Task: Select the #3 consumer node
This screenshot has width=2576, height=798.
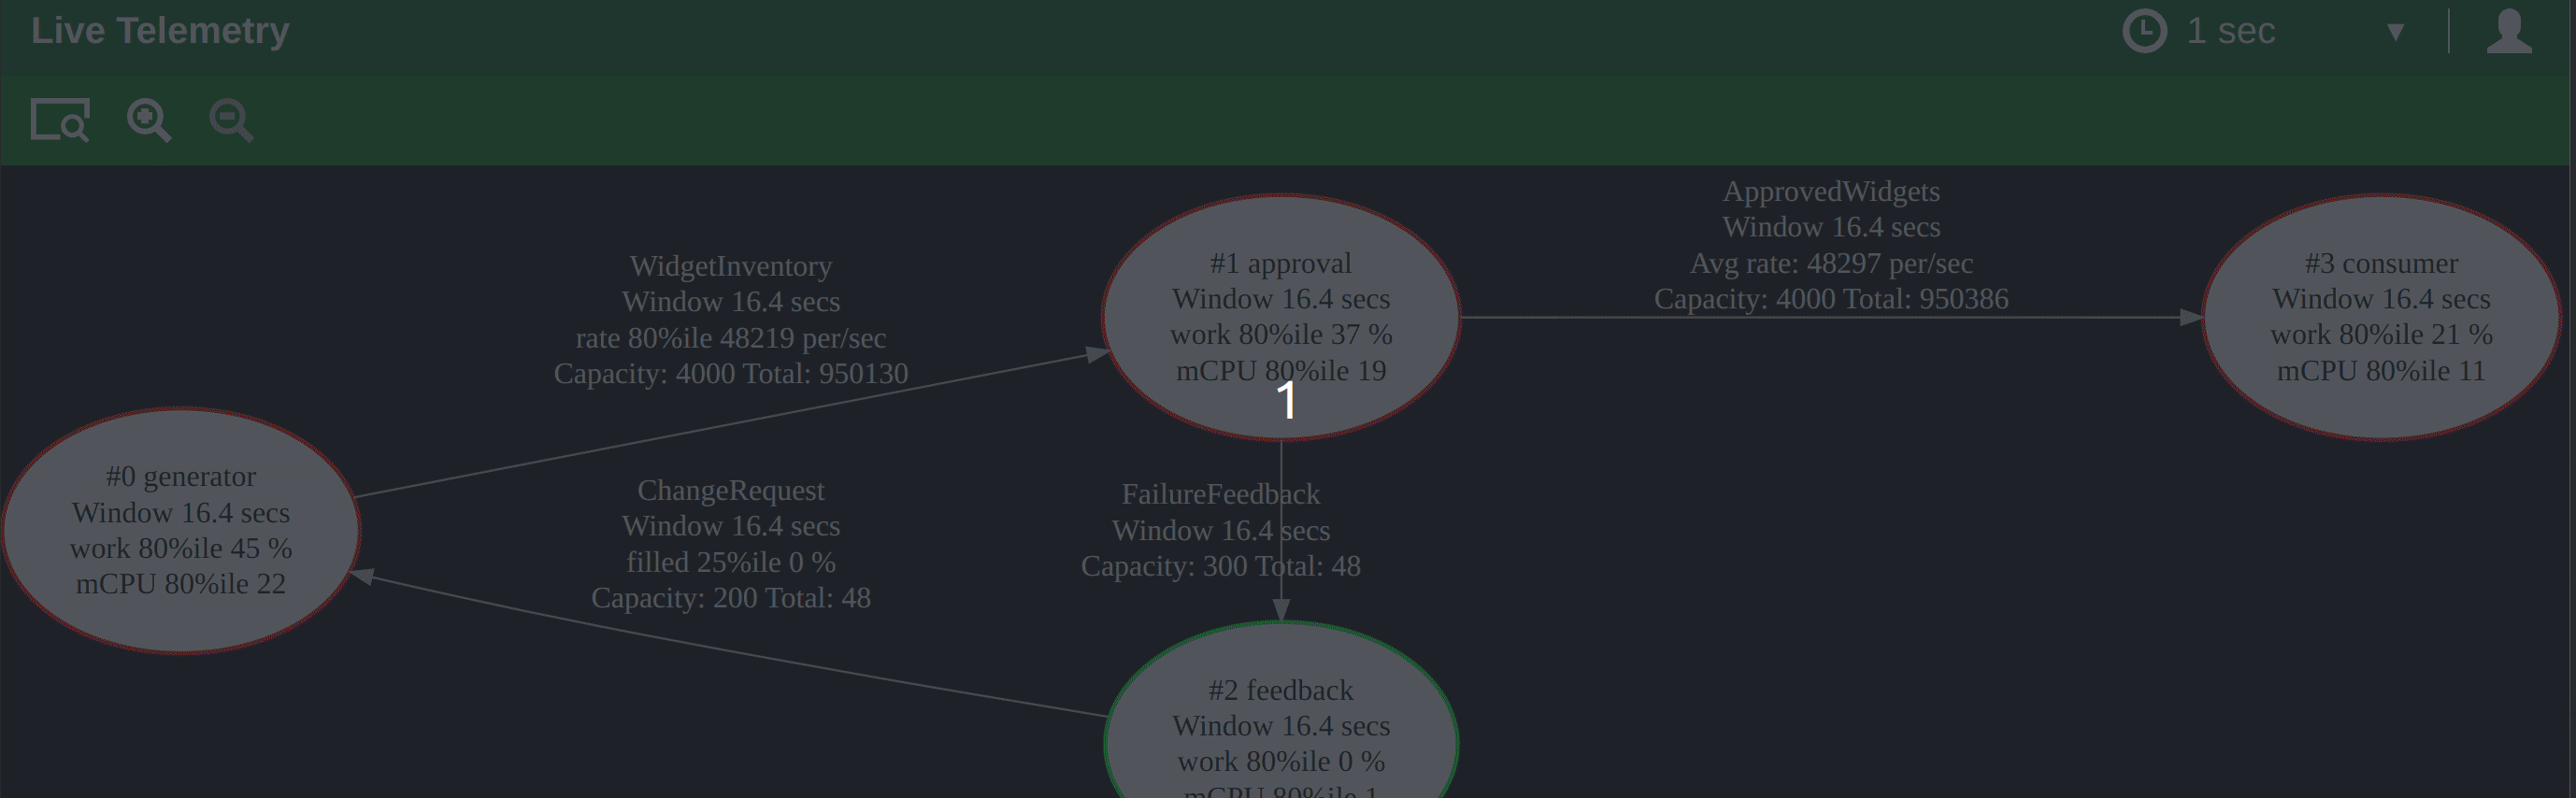Action: click(2381, 317)
